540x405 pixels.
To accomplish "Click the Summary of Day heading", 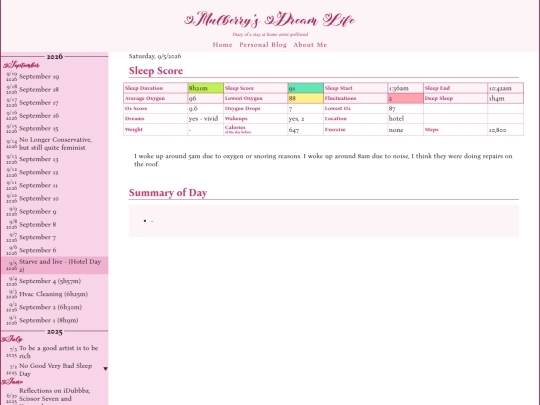I will tap(168, 193).
